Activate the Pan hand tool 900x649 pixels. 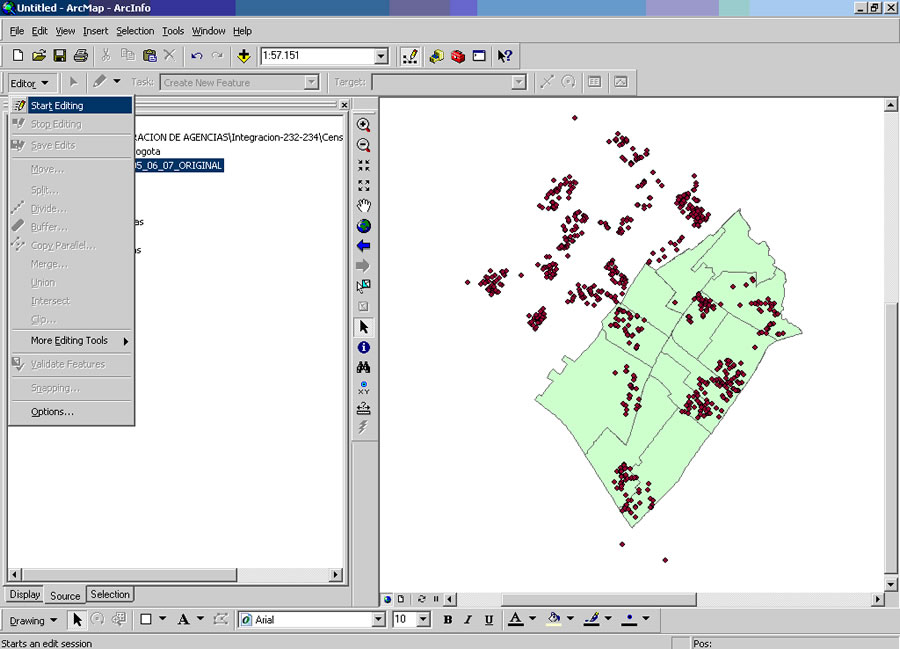point(363,206)
